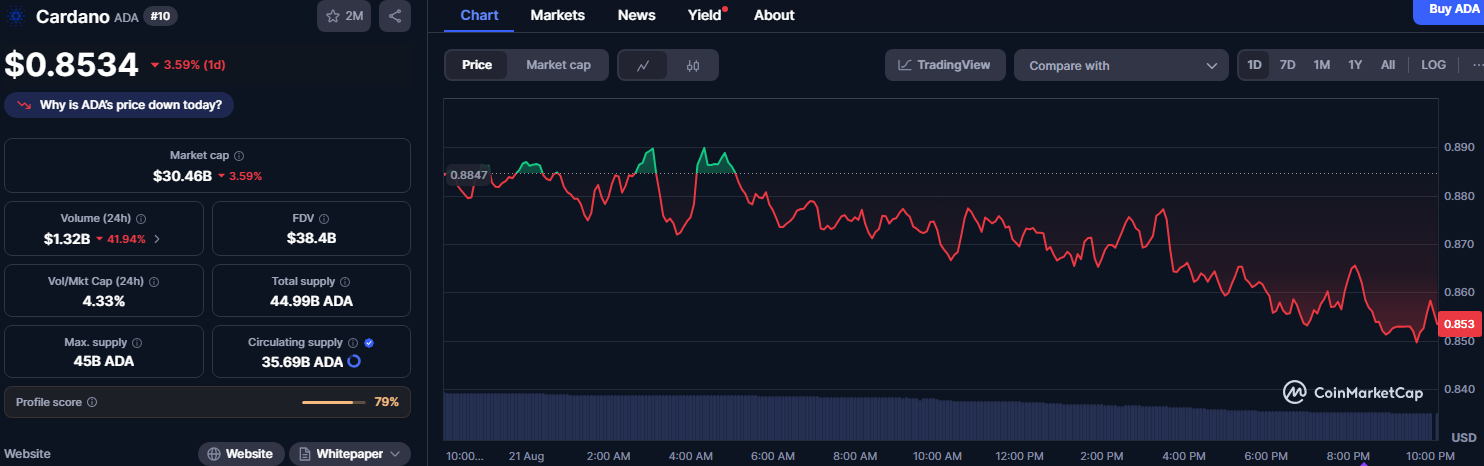
Task: Click the $38.4B FDV value
Action: click(311, 239)
